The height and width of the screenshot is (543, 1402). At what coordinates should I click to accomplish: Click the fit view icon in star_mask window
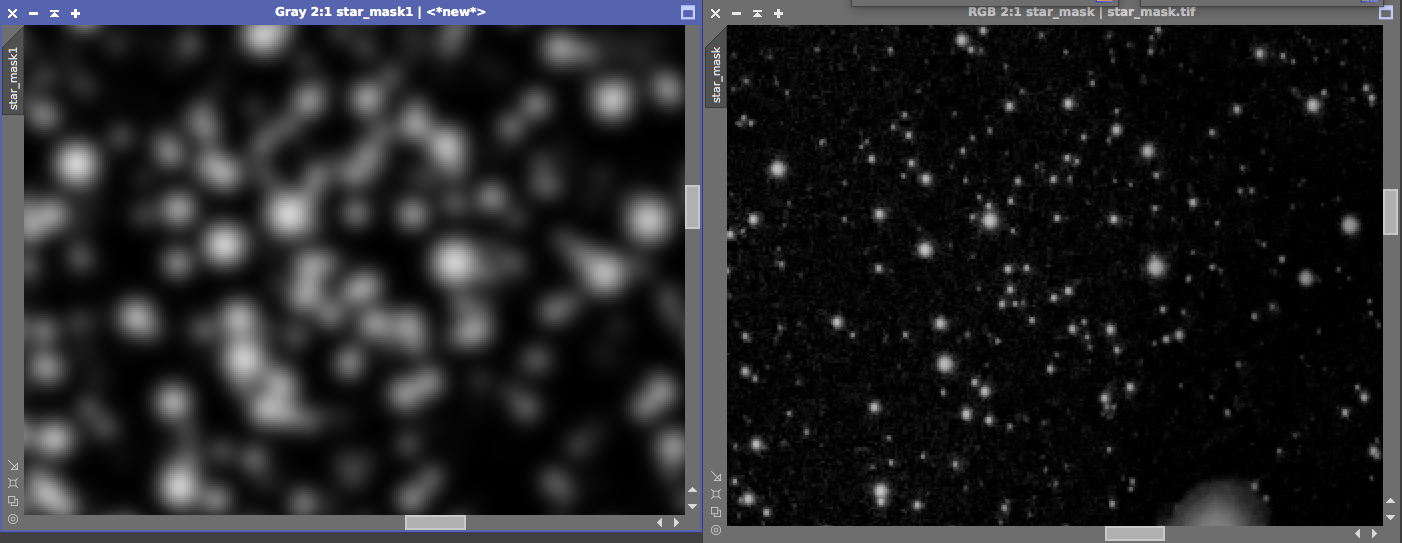click(x=715, y=494)
